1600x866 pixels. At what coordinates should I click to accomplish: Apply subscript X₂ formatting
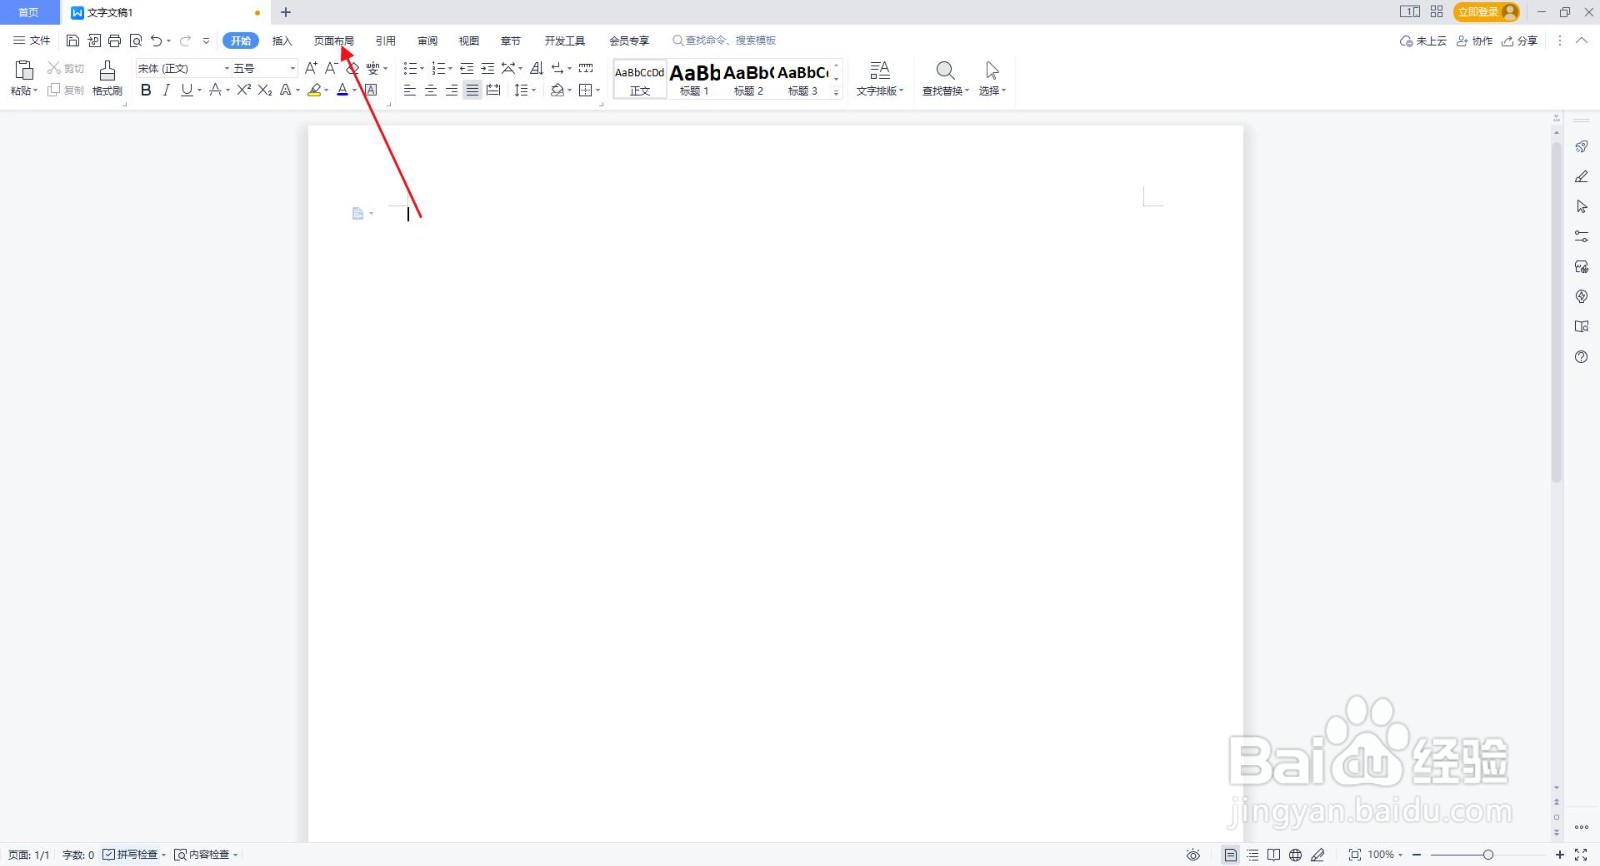[x=265, y=90]
